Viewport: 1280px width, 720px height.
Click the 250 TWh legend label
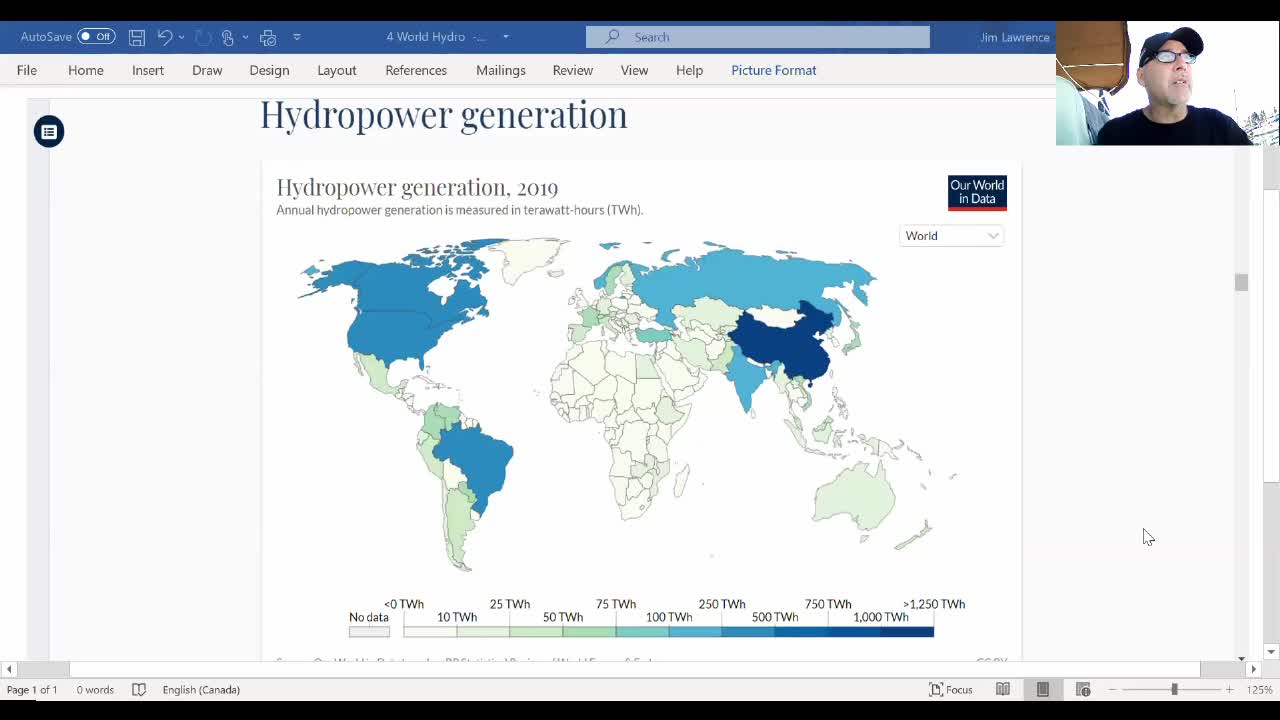pyautogui.click(x=722, y=604)
